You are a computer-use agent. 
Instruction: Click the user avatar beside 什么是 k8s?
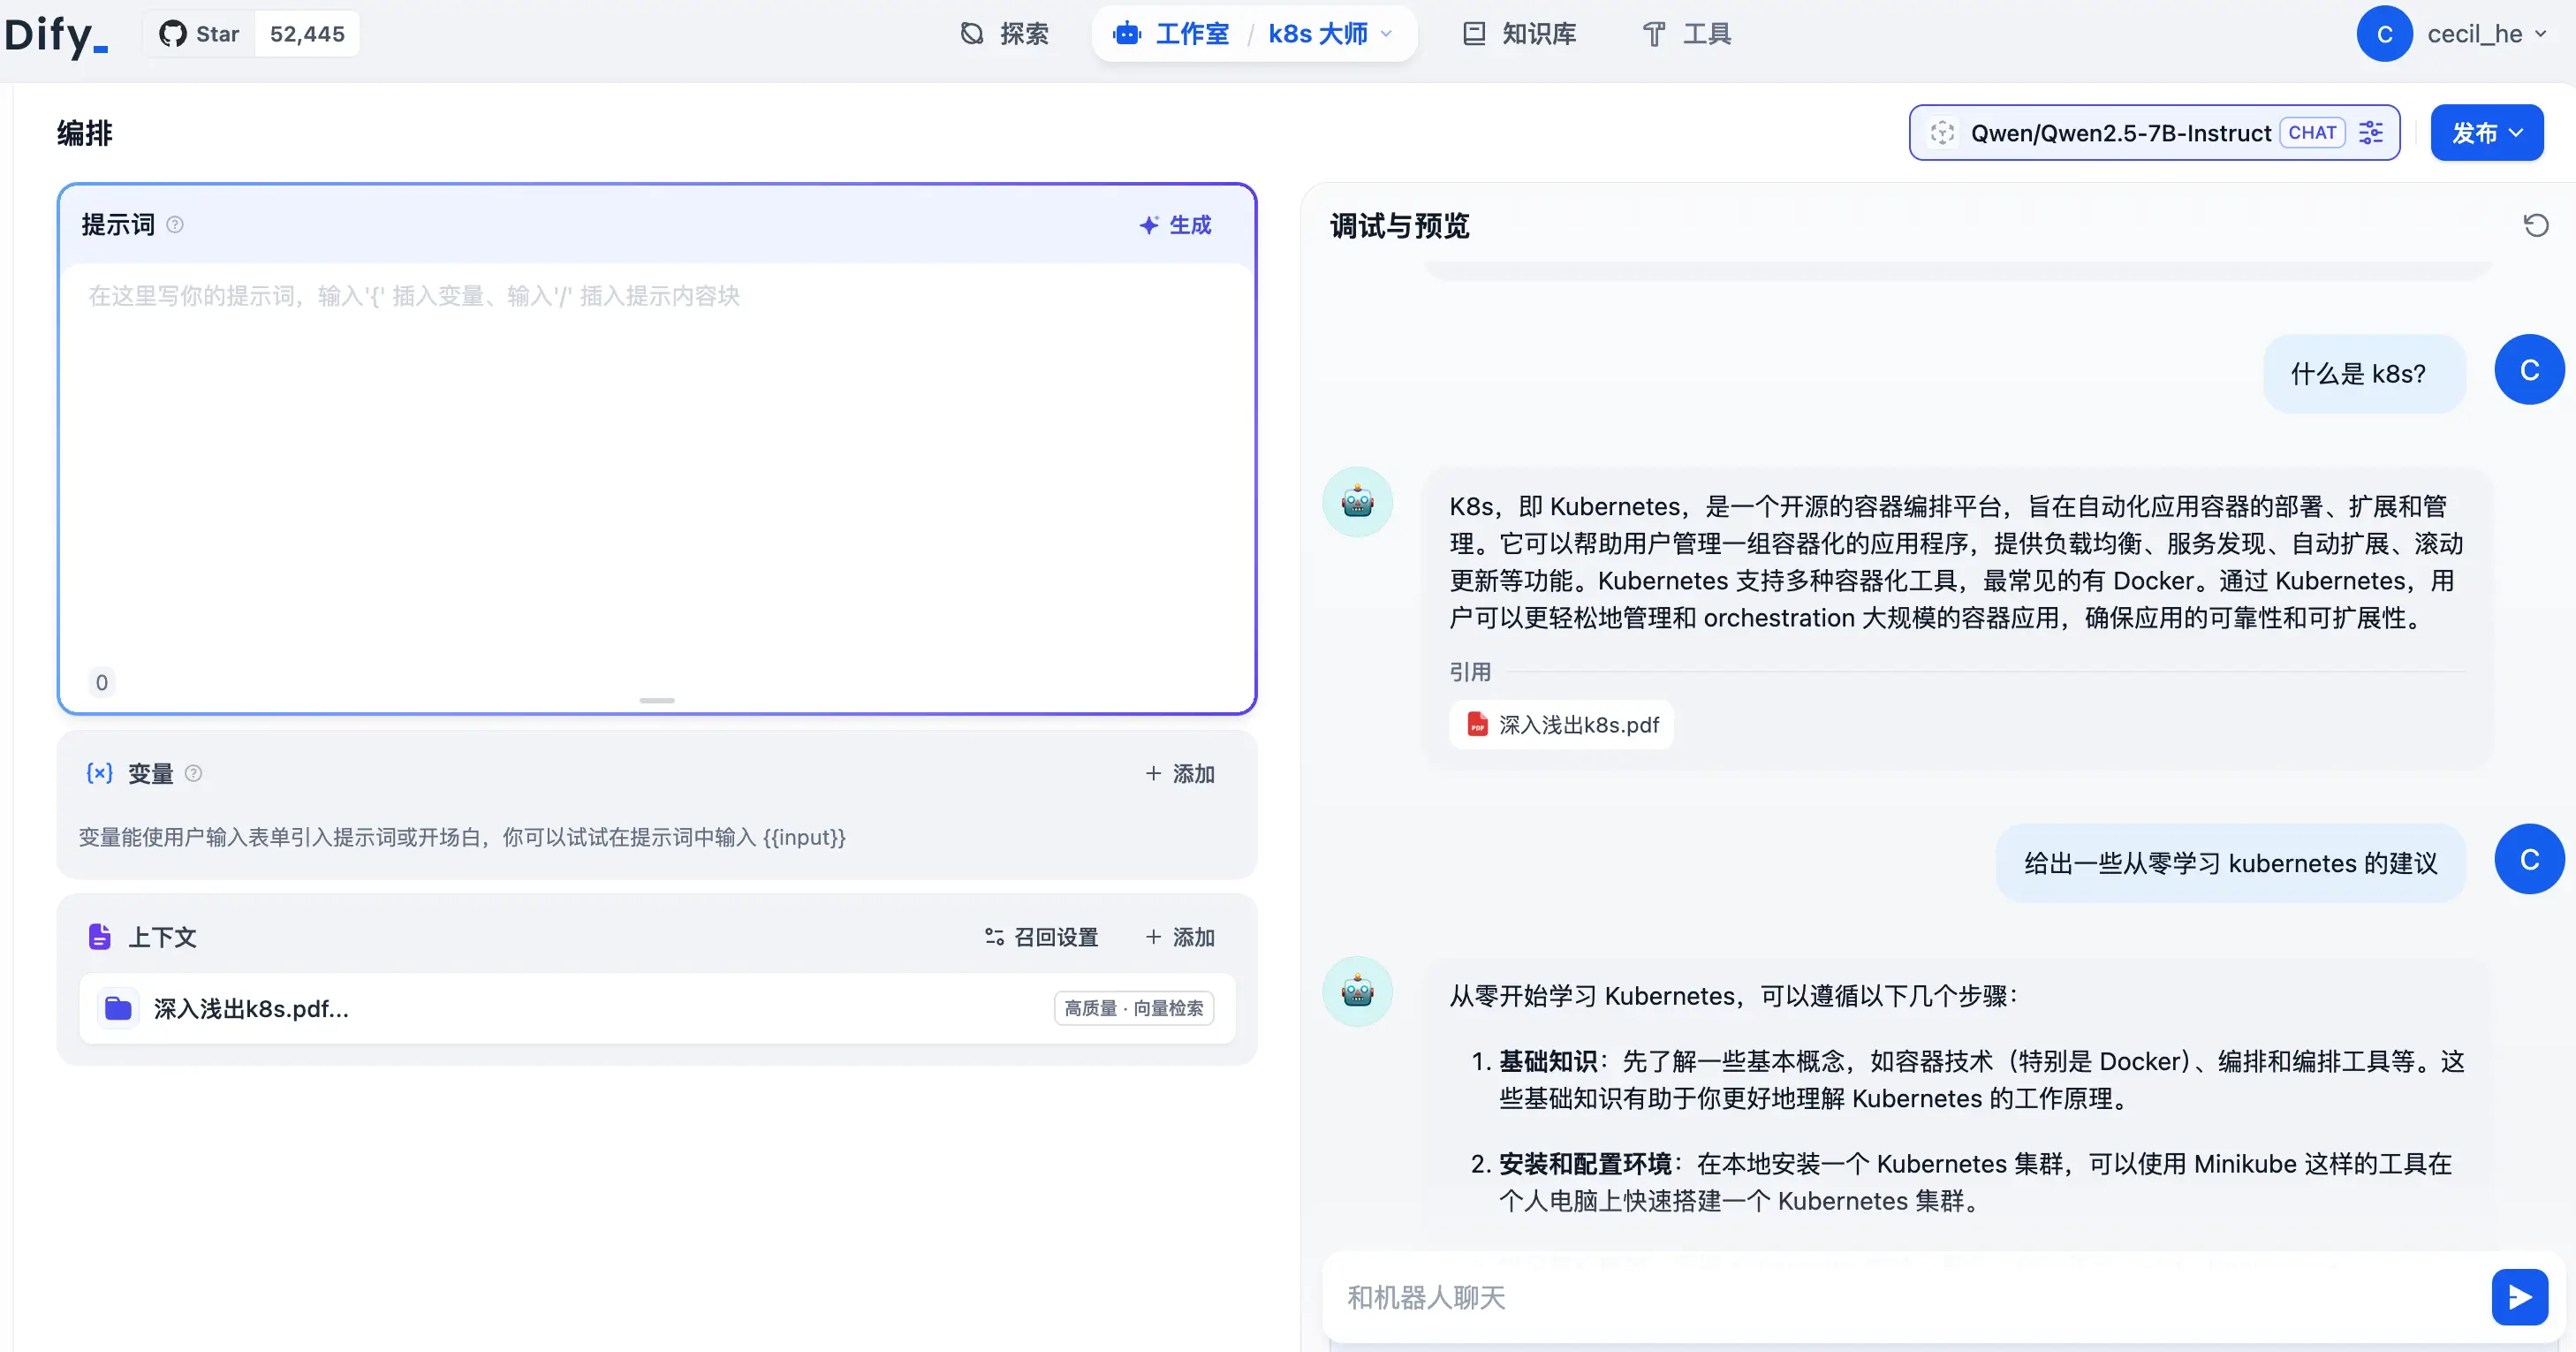[x=2529, y=370]
